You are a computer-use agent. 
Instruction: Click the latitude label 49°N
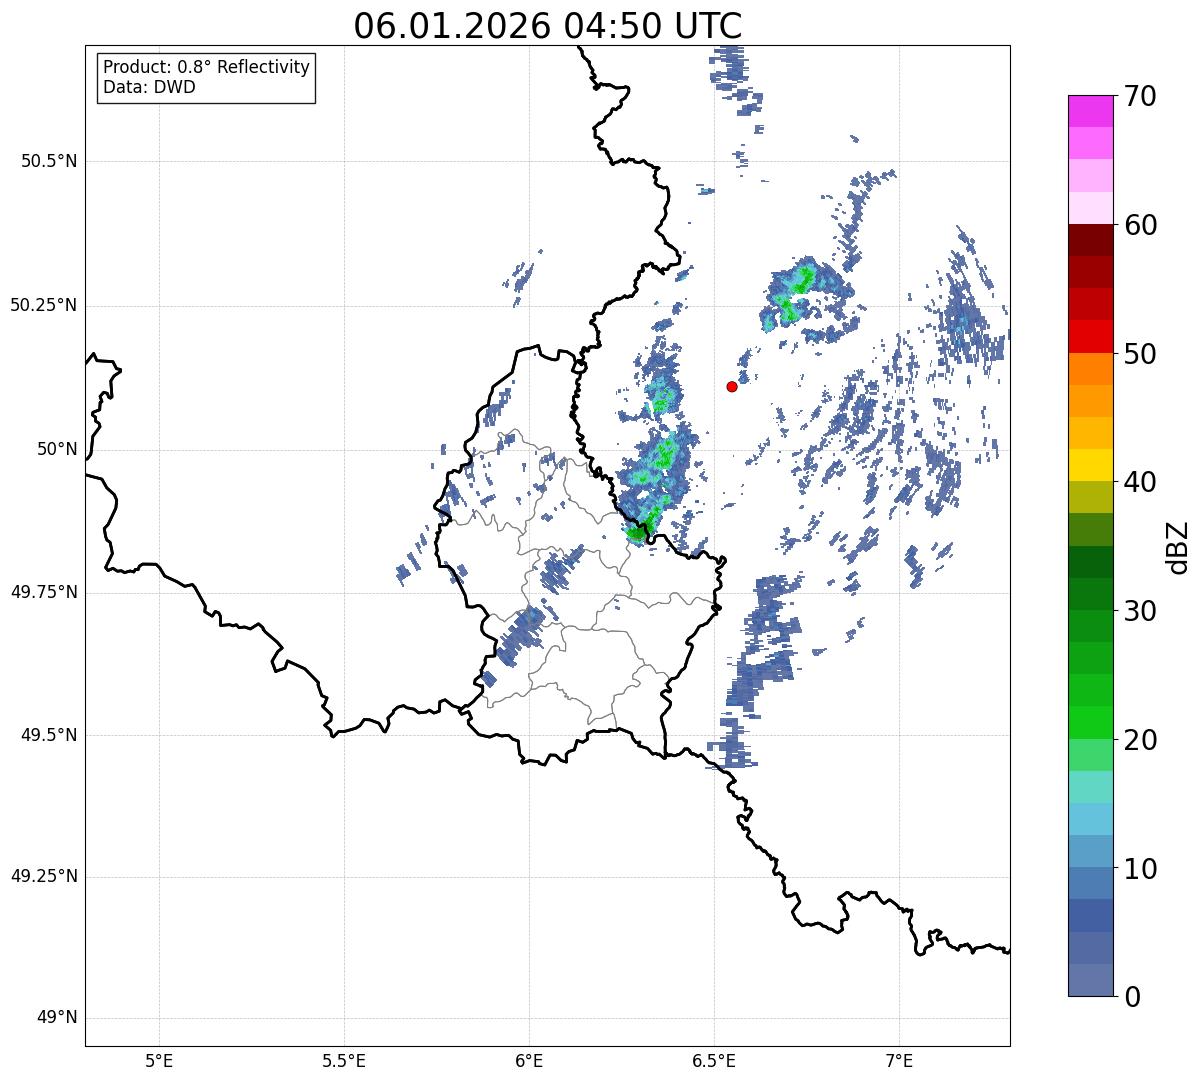56,1018
